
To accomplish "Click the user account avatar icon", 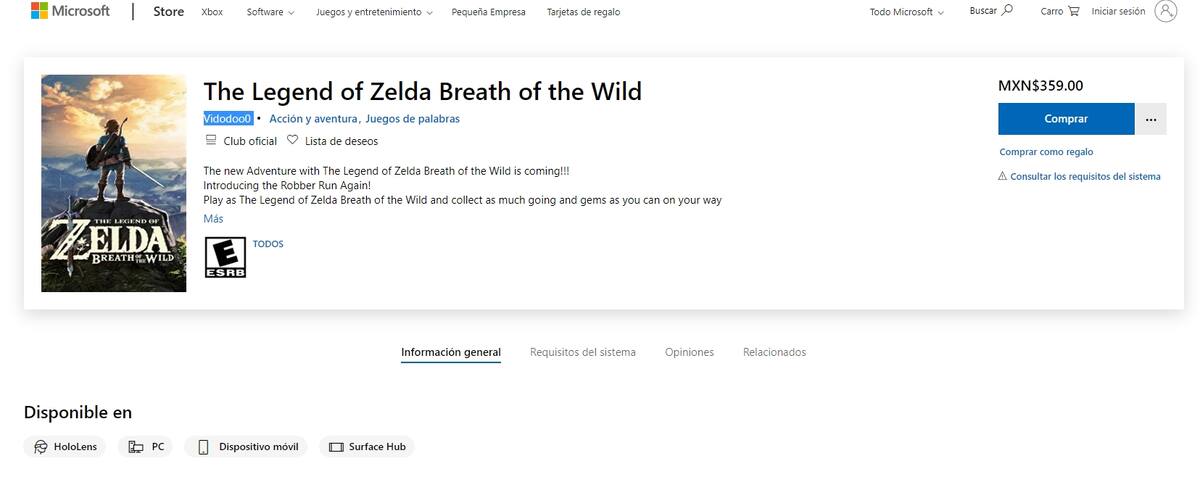I will point(1165,12).
